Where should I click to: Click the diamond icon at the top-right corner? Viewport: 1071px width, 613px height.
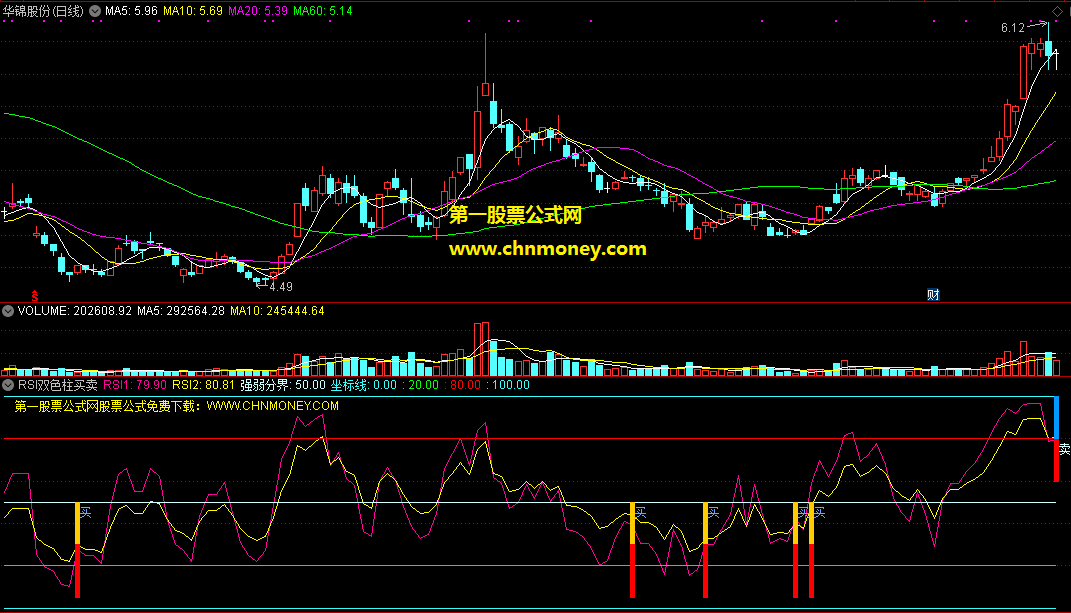[x=1057, y=11]
